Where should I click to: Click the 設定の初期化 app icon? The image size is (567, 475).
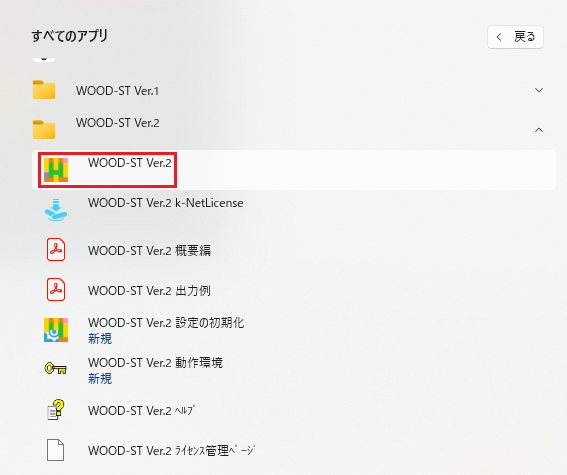pyautogui.click(x=56, y=330)
